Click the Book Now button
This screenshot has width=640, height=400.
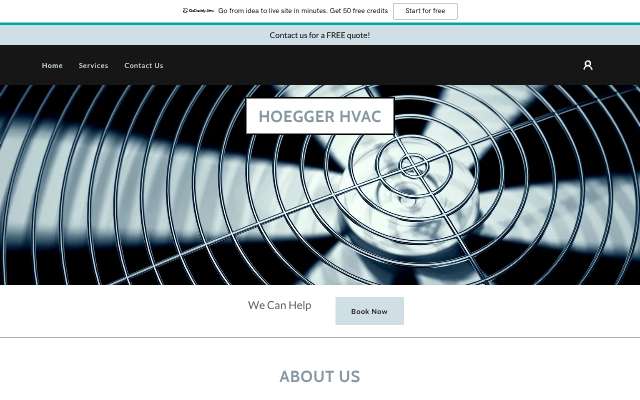coord(369,311)
